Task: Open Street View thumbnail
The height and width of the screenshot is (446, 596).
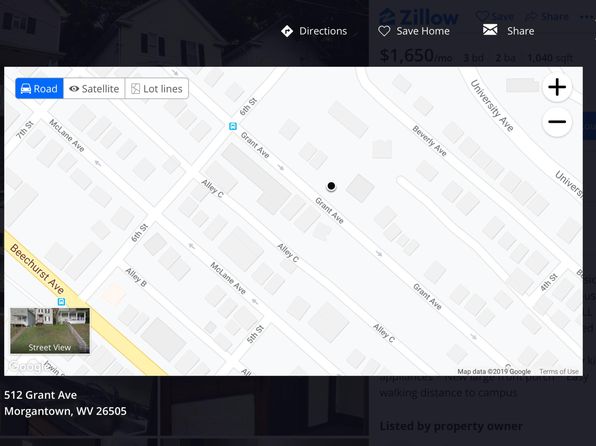Action: (x=50, y=331)
